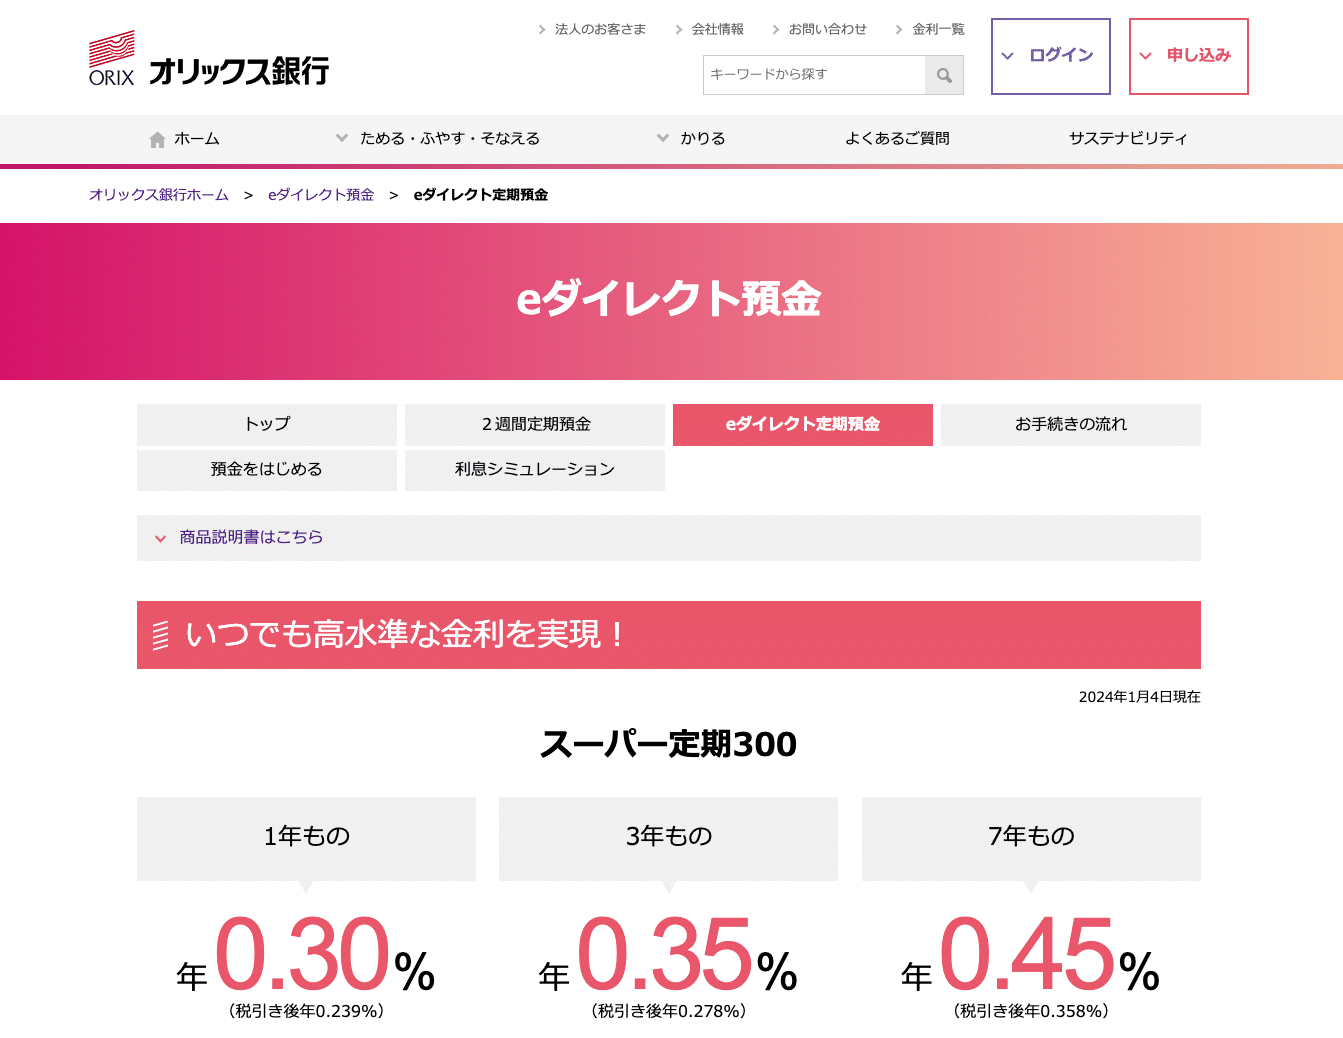Select the 預金をはじめる tab

(267, 470)
